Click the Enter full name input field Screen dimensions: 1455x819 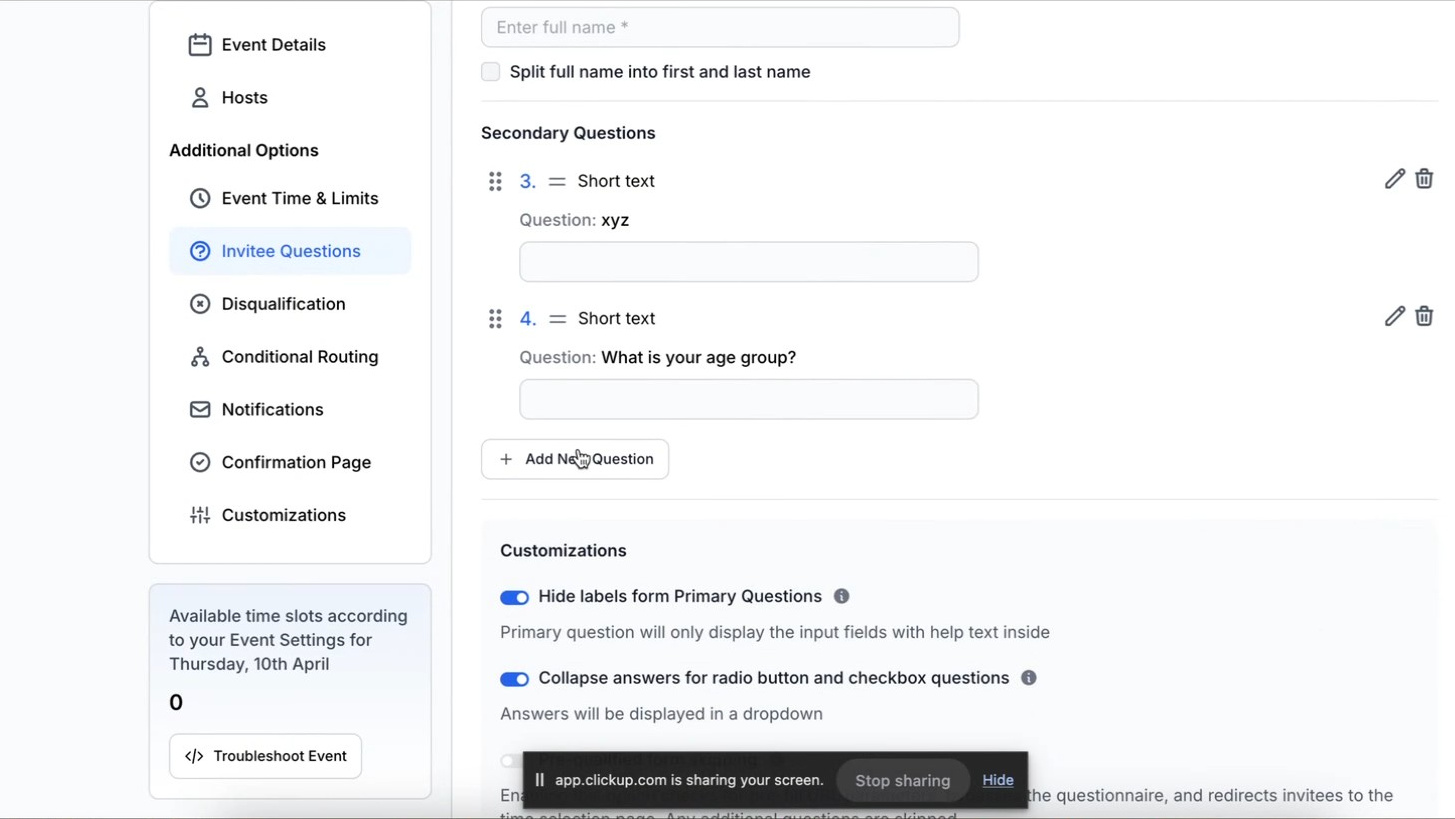(720, 28)
